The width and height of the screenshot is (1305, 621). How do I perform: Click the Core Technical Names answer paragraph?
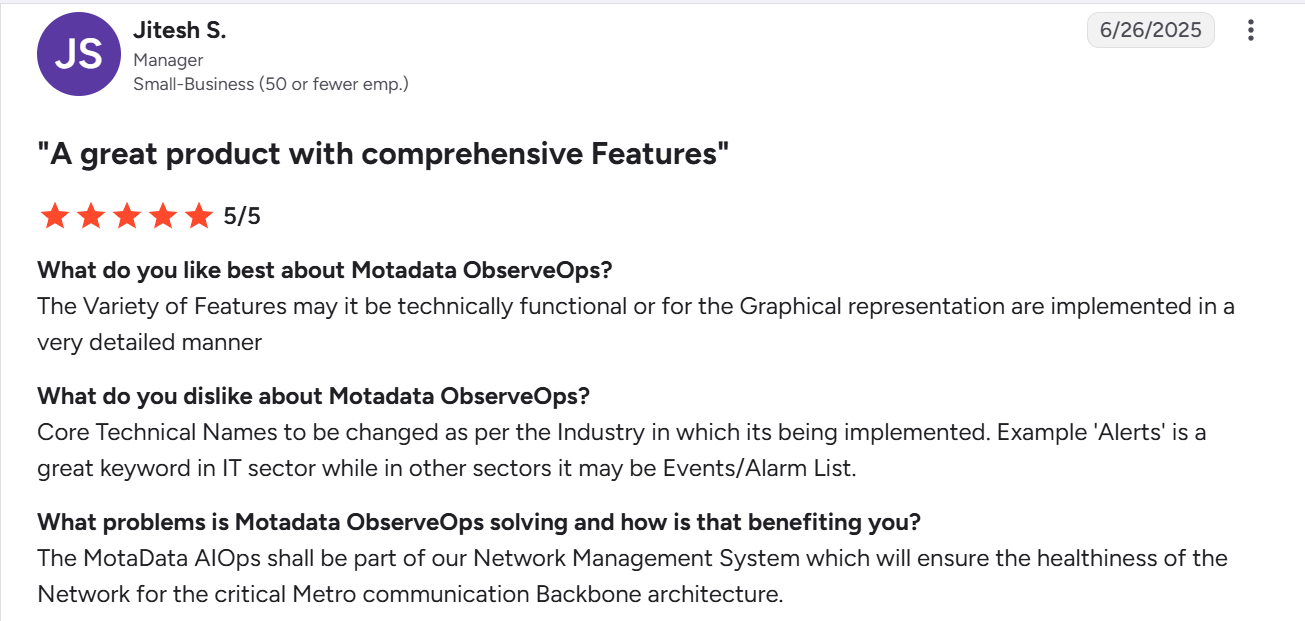click(x=622, y=450)
